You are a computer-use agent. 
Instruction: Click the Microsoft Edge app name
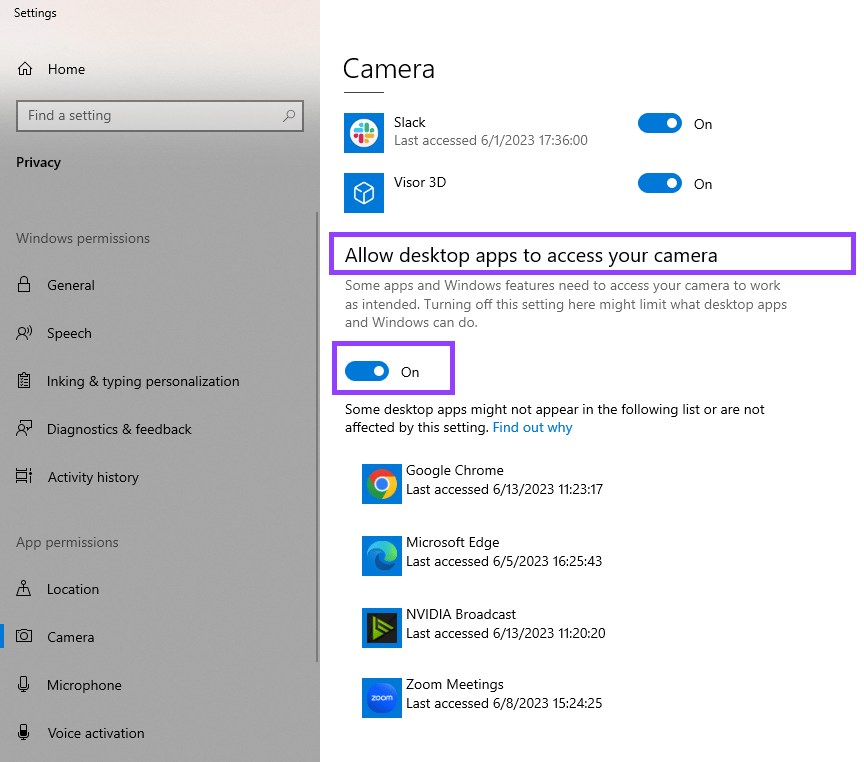tap(452, 542)
